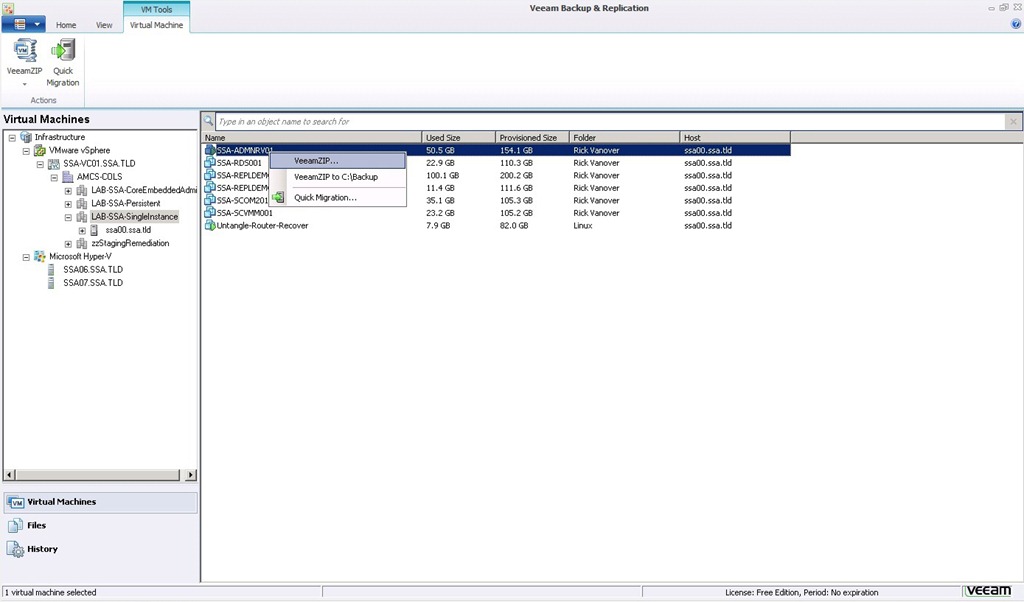This screenshot has width=1024, height=602.
Task: Open the Virtual Machines navigation pane
Action: pyautogui.click(x=101, y=502)
